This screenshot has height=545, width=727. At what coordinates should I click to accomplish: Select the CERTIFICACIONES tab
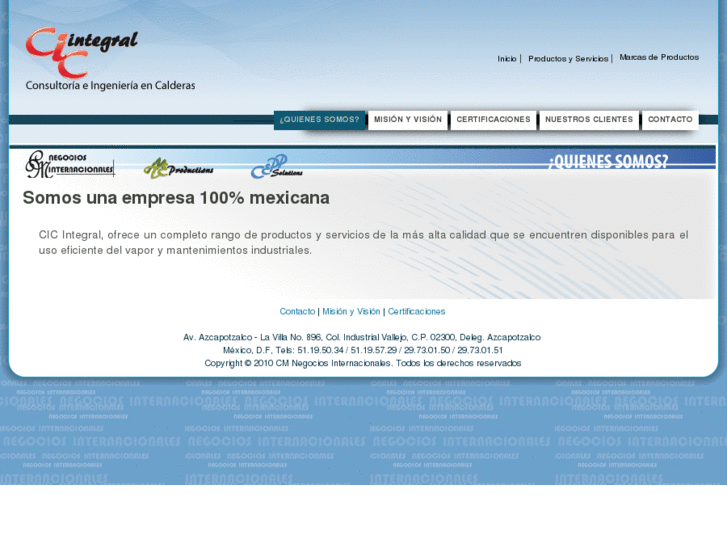(x=493, y=120)
